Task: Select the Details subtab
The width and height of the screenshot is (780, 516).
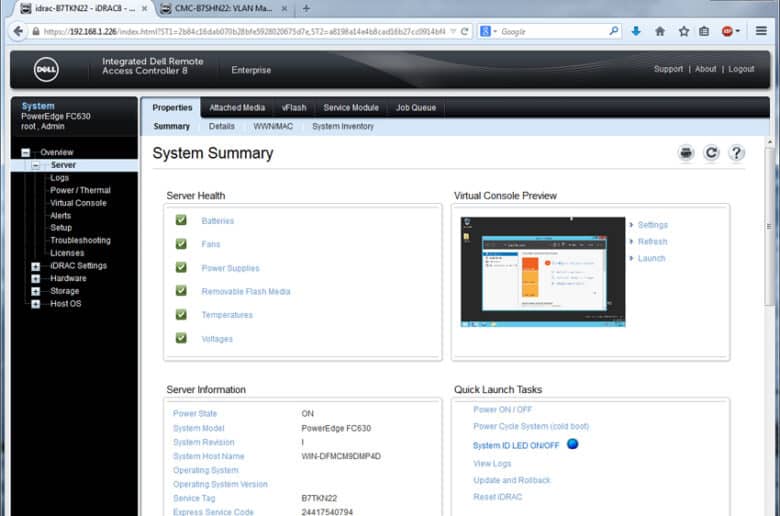Action: pos(221,126)
